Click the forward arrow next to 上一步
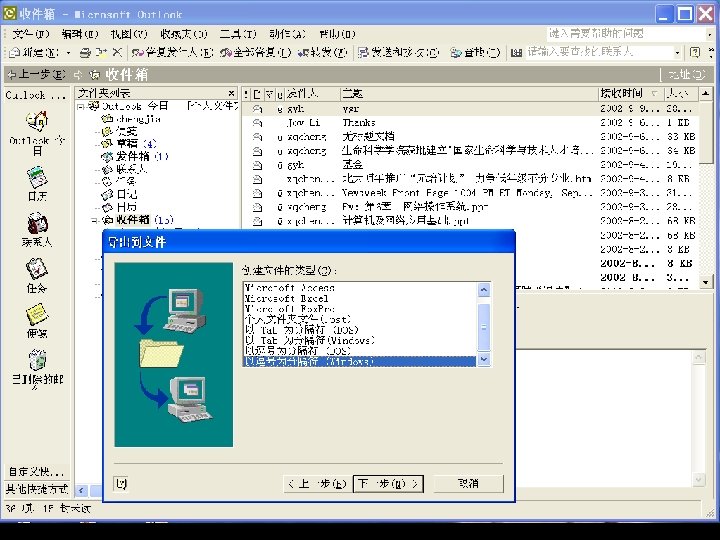Image resolution: width=720 pixels, height=540 pixels. pyautogui.click(x=78, y=74)
